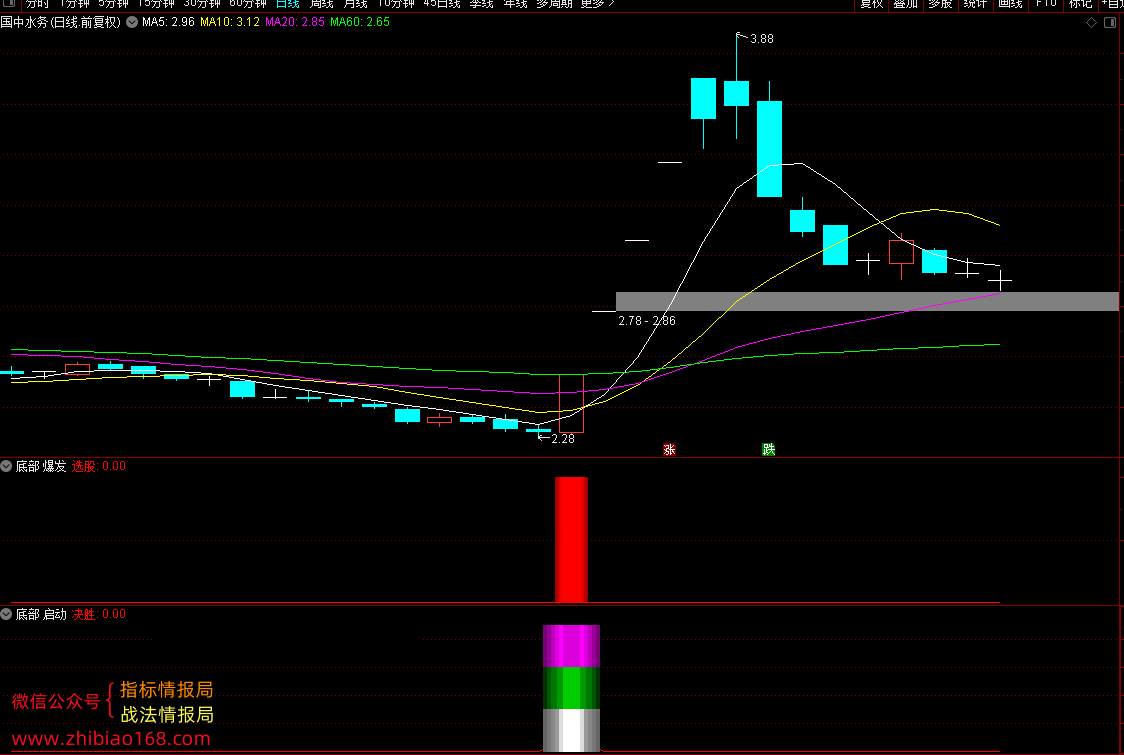
Task: Click the 国中水务(日线.前复权) chart title
Action: tap(61, 22)
